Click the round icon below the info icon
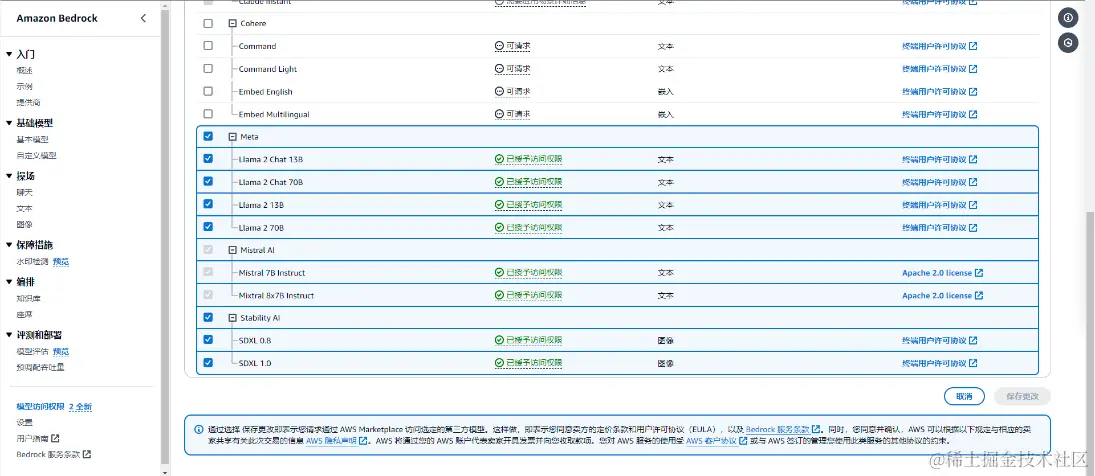 tap(1068, 43)
